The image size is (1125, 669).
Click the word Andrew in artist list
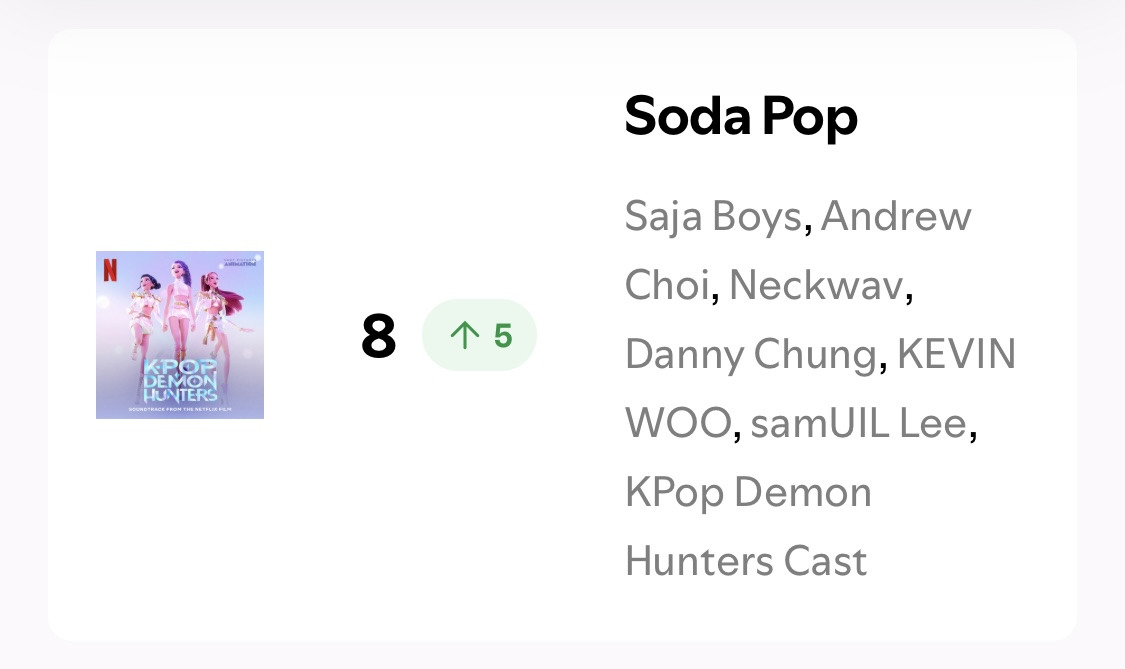(x=896, y=216)
